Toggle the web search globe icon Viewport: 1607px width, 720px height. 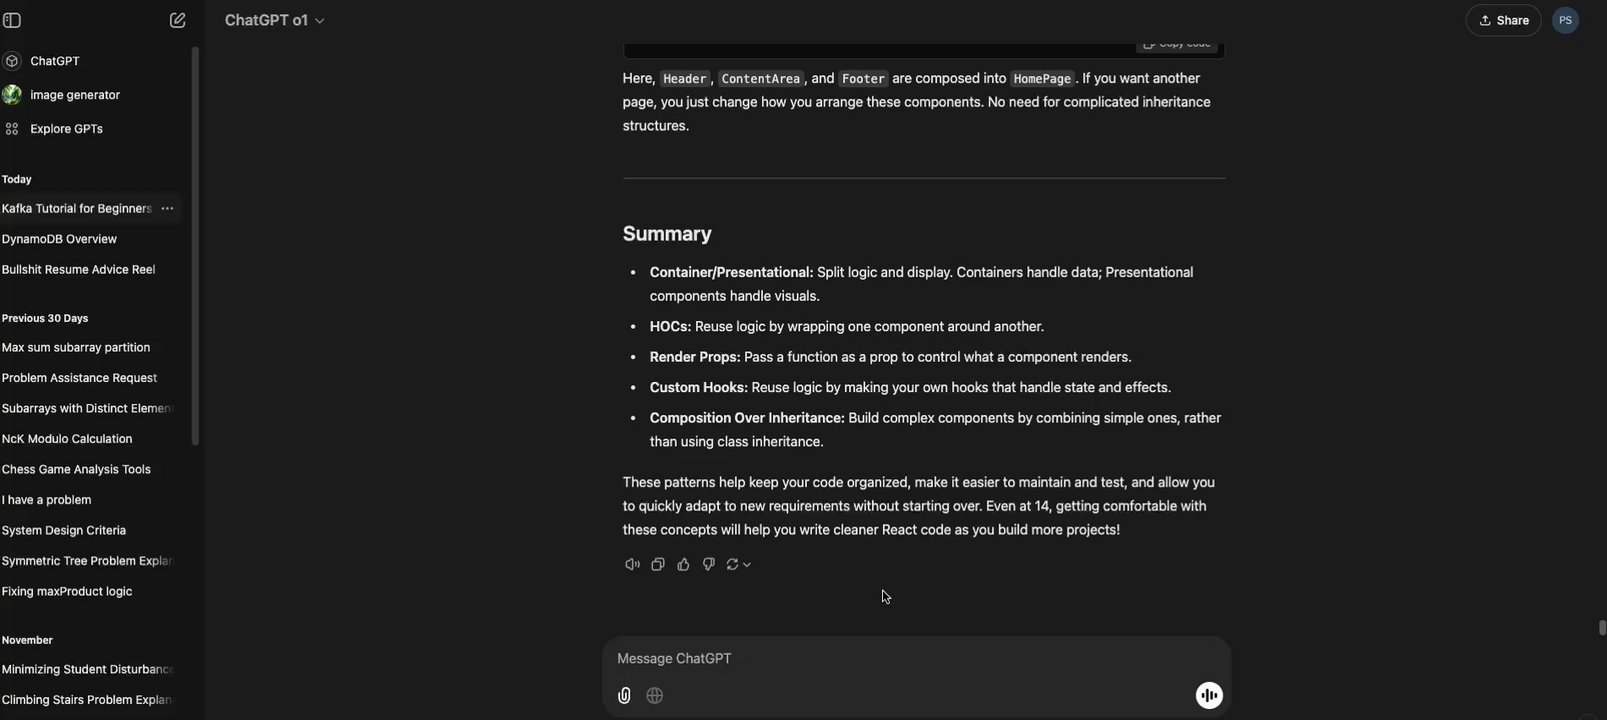point(655,696)
